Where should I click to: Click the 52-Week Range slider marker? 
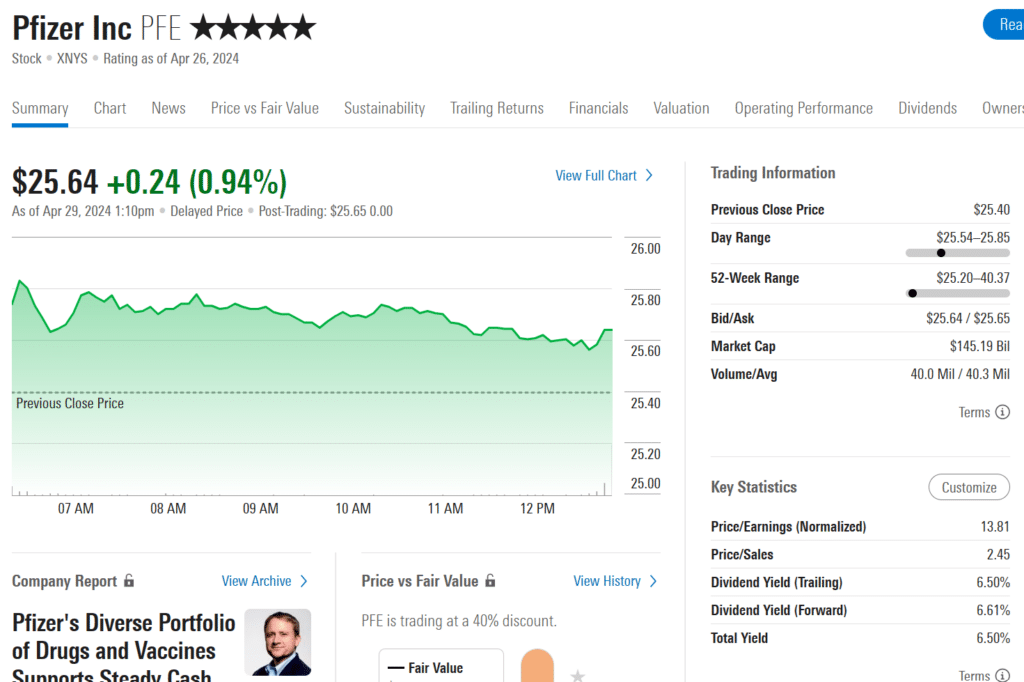tap(911, 293)
